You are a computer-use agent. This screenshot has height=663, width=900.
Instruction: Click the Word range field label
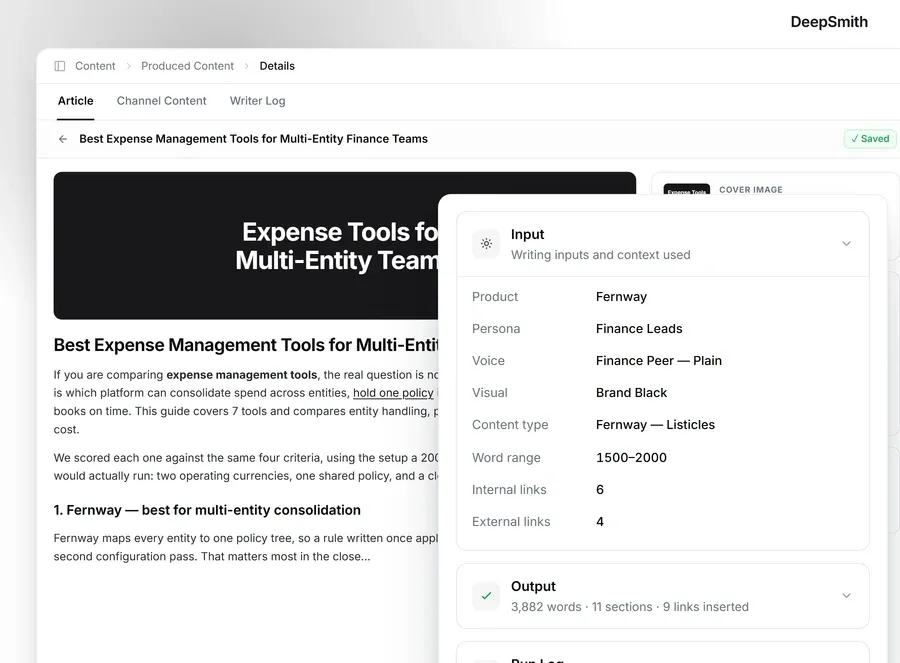point(506,458)
